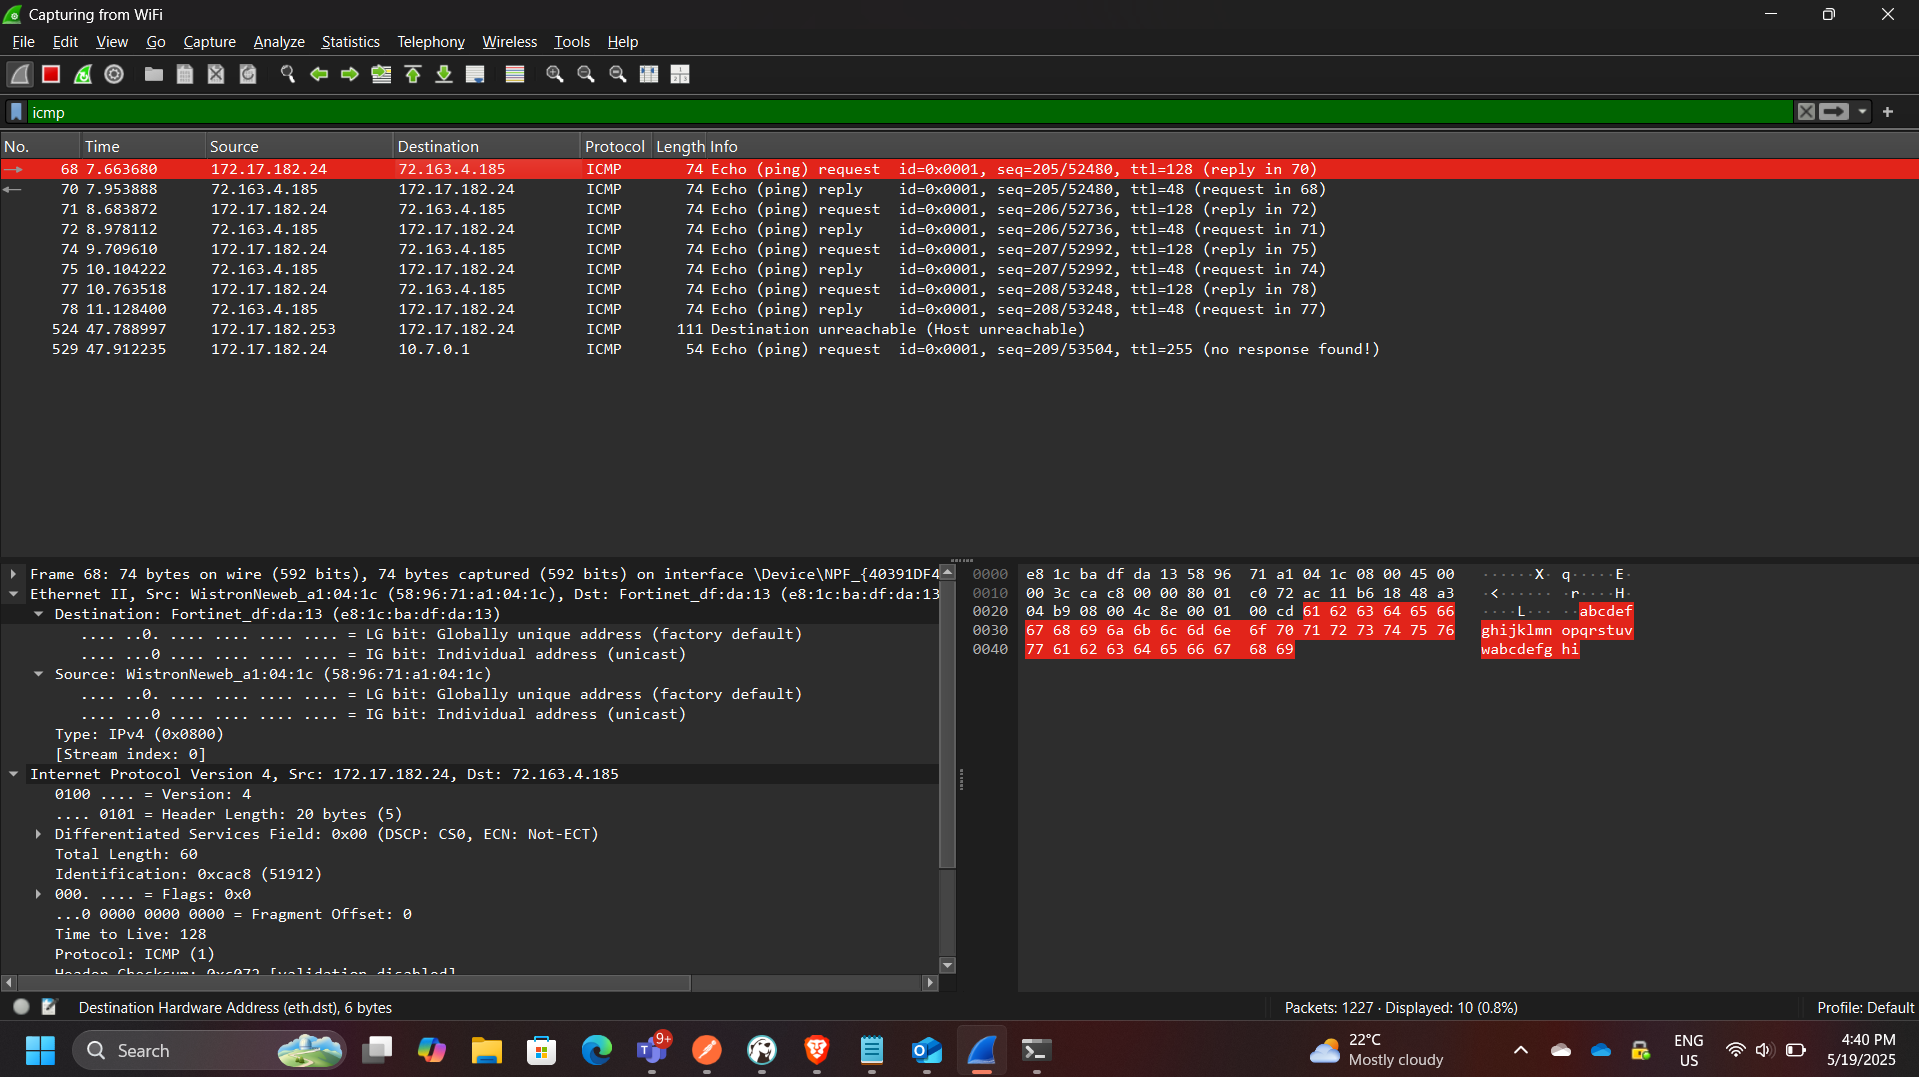
Task: Start a new packet capture
Action: point(19,74)
